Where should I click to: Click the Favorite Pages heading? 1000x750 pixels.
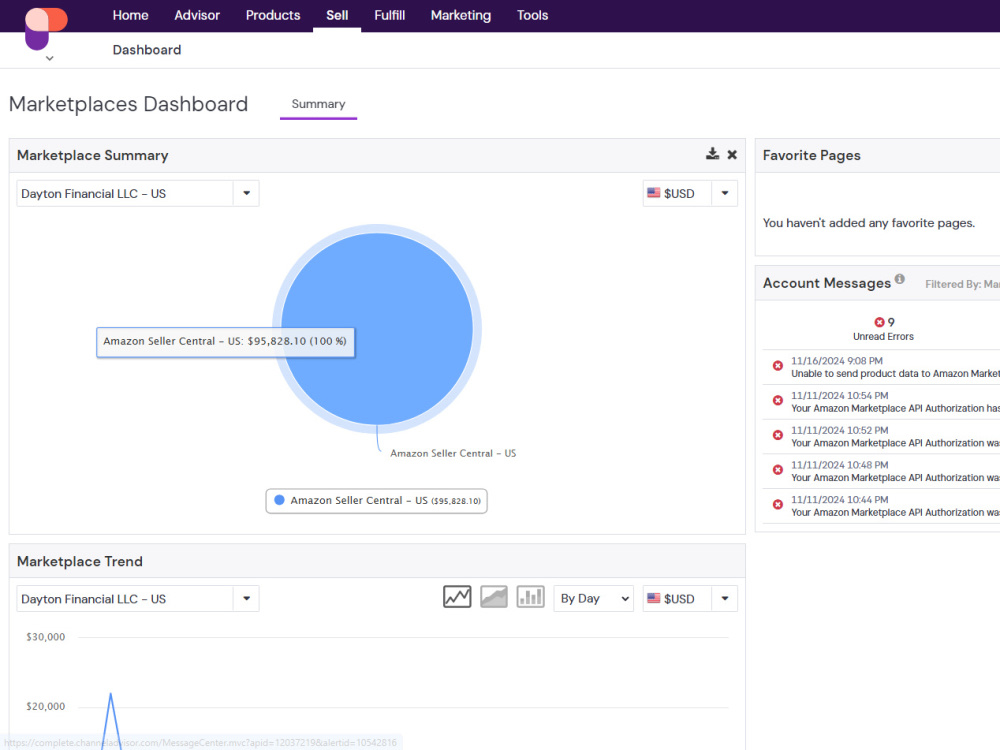(811, 155)
